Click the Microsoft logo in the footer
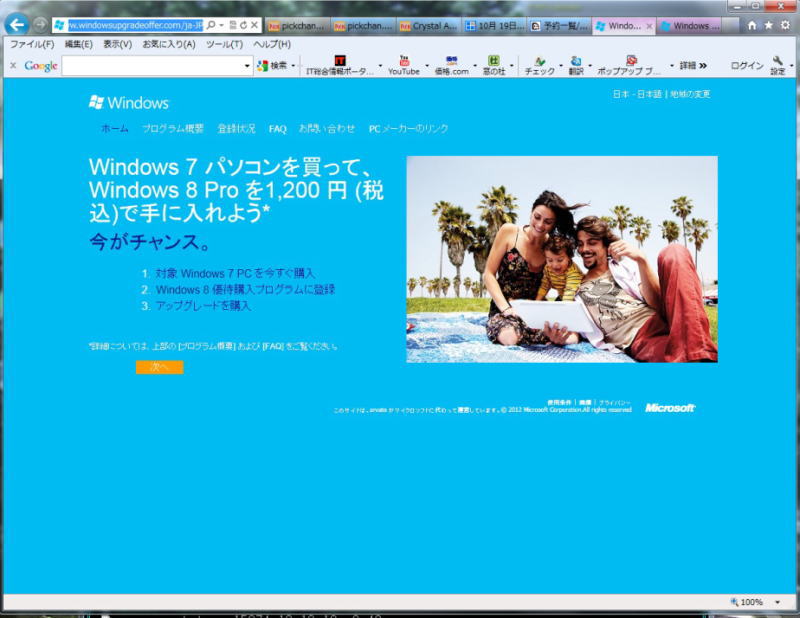The image size is (800, 618). 670,408
